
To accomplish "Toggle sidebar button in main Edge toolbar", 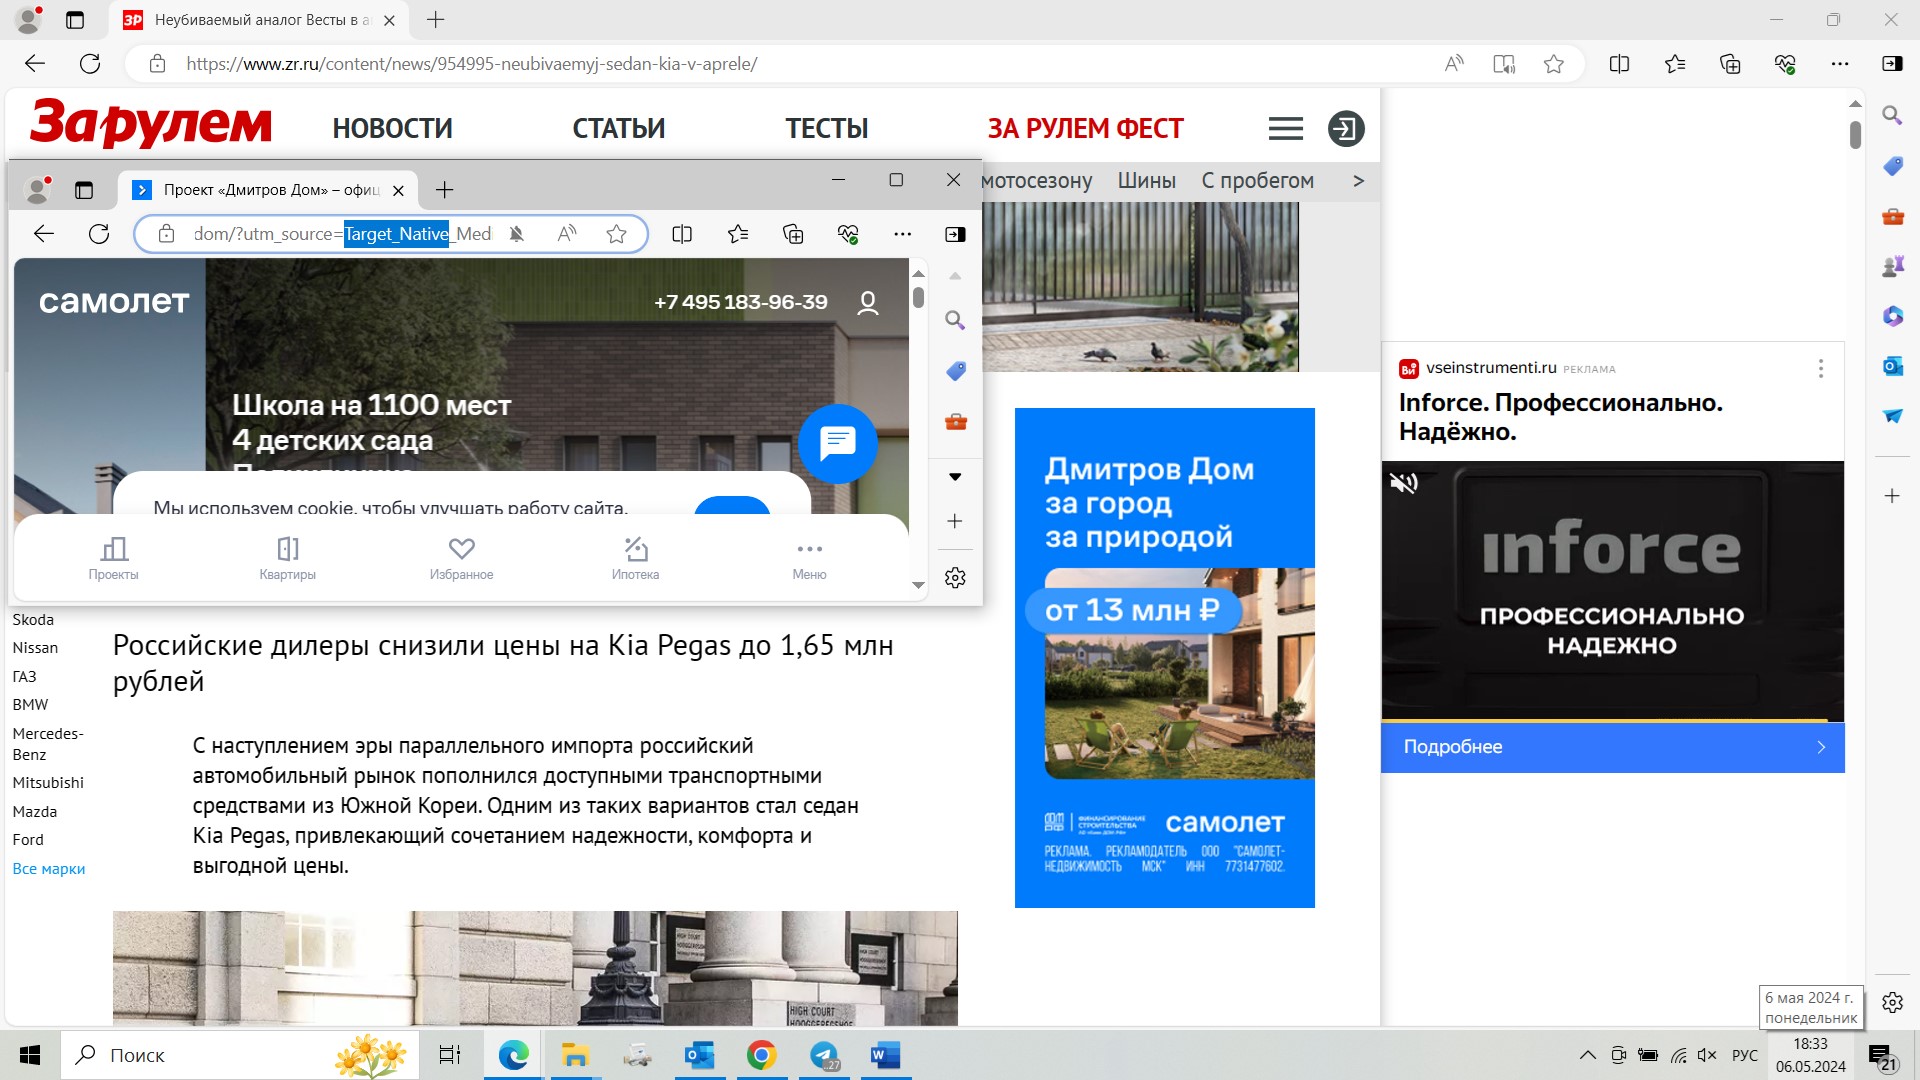I will 1892,64.
